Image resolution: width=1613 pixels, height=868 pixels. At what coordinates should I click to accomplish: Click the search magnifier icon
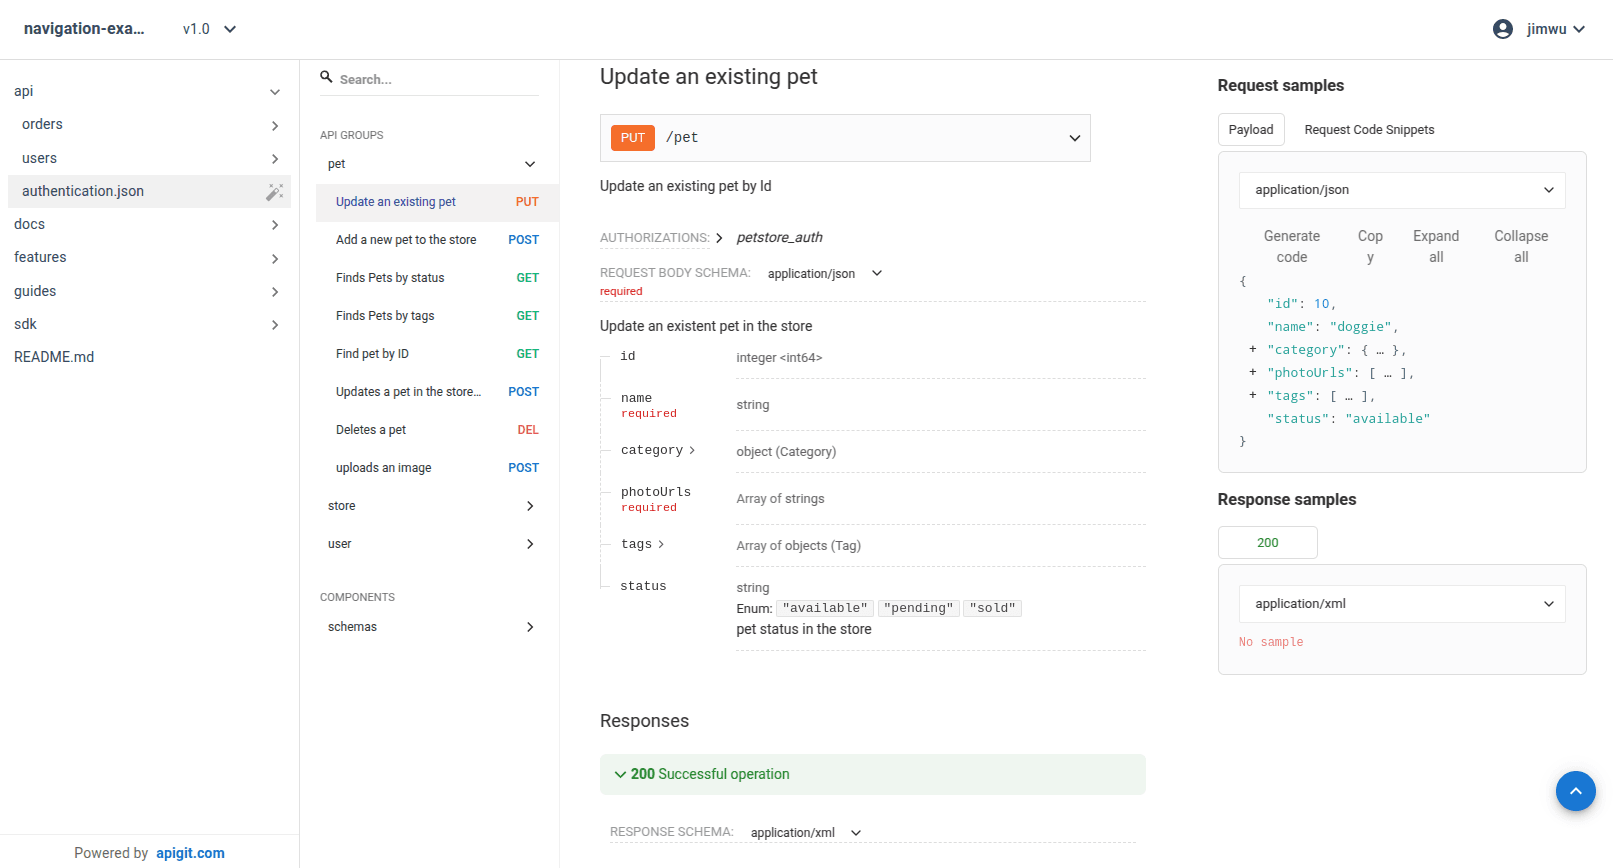coord(326,77)
